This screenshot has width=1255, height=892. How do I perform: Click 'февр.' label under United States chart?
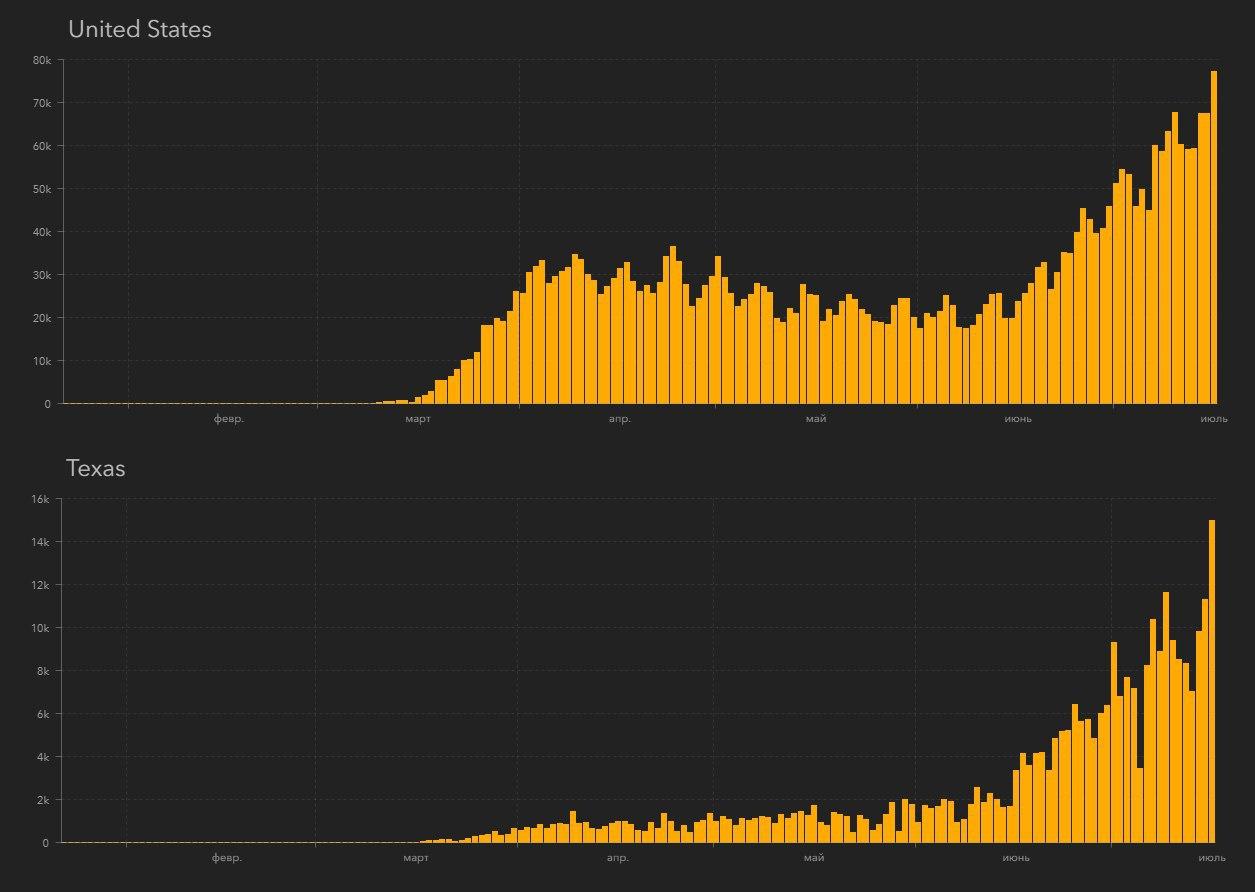[228, 419]
